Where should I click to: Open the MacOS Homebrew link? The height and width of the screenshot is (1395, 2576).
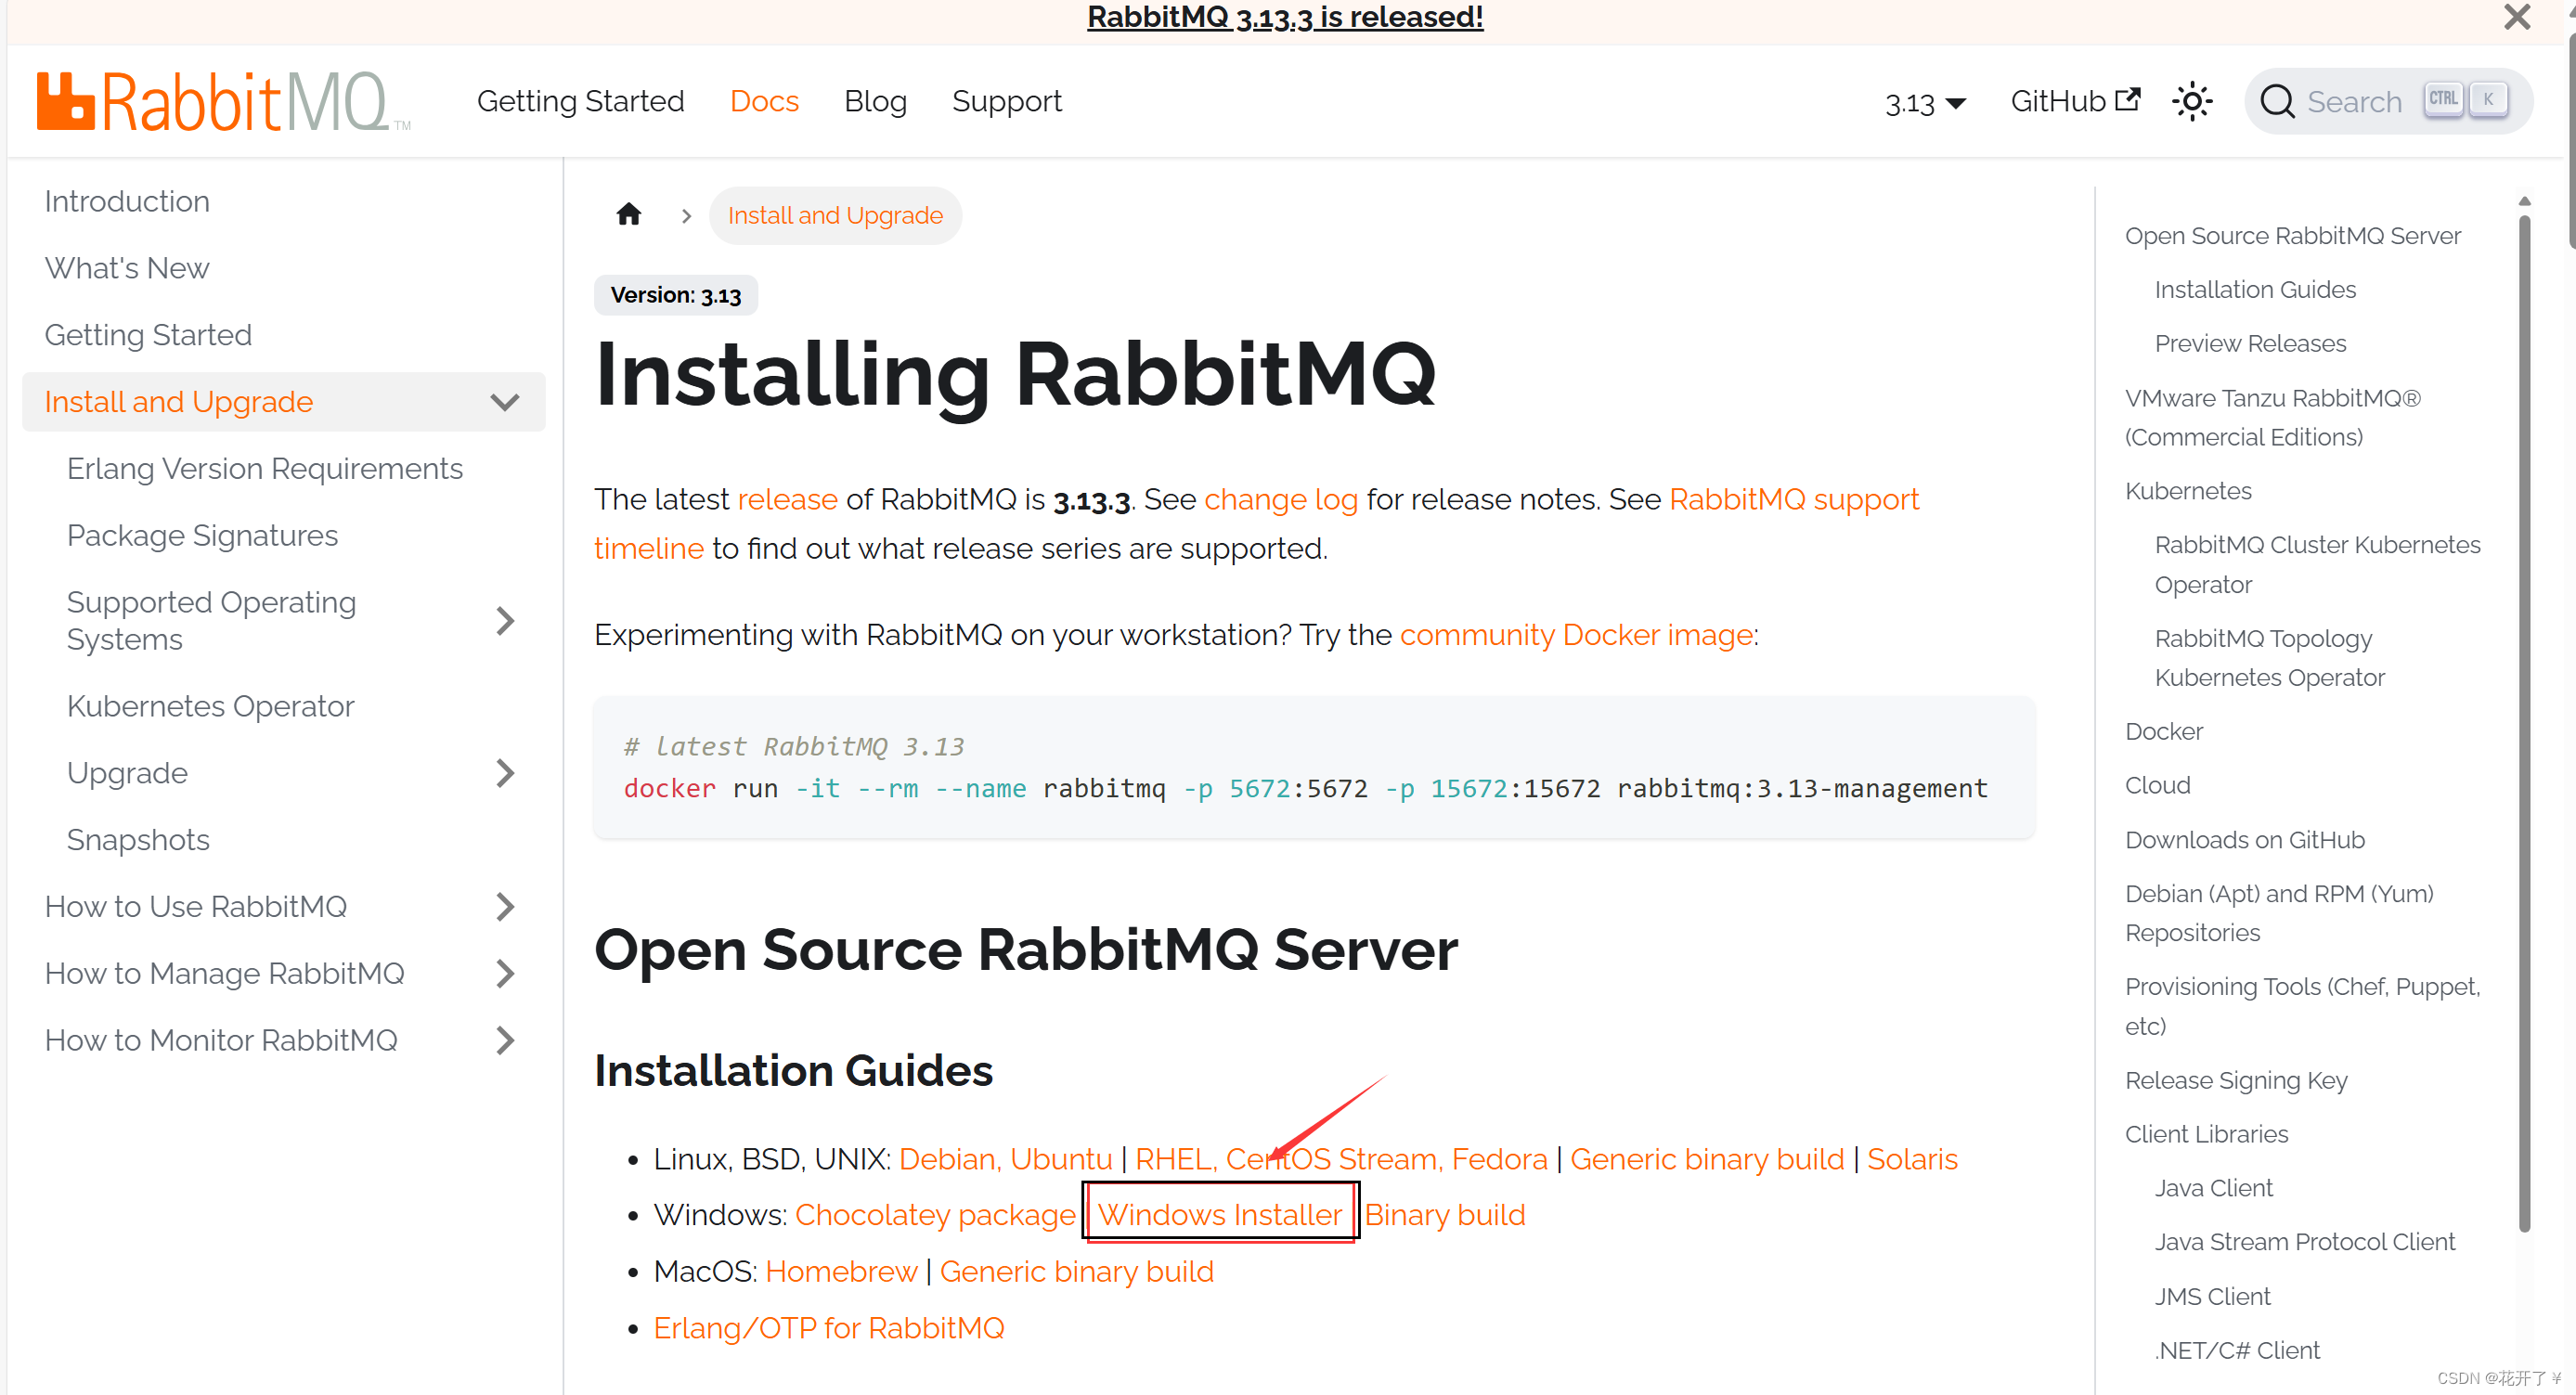(841, 1272)
